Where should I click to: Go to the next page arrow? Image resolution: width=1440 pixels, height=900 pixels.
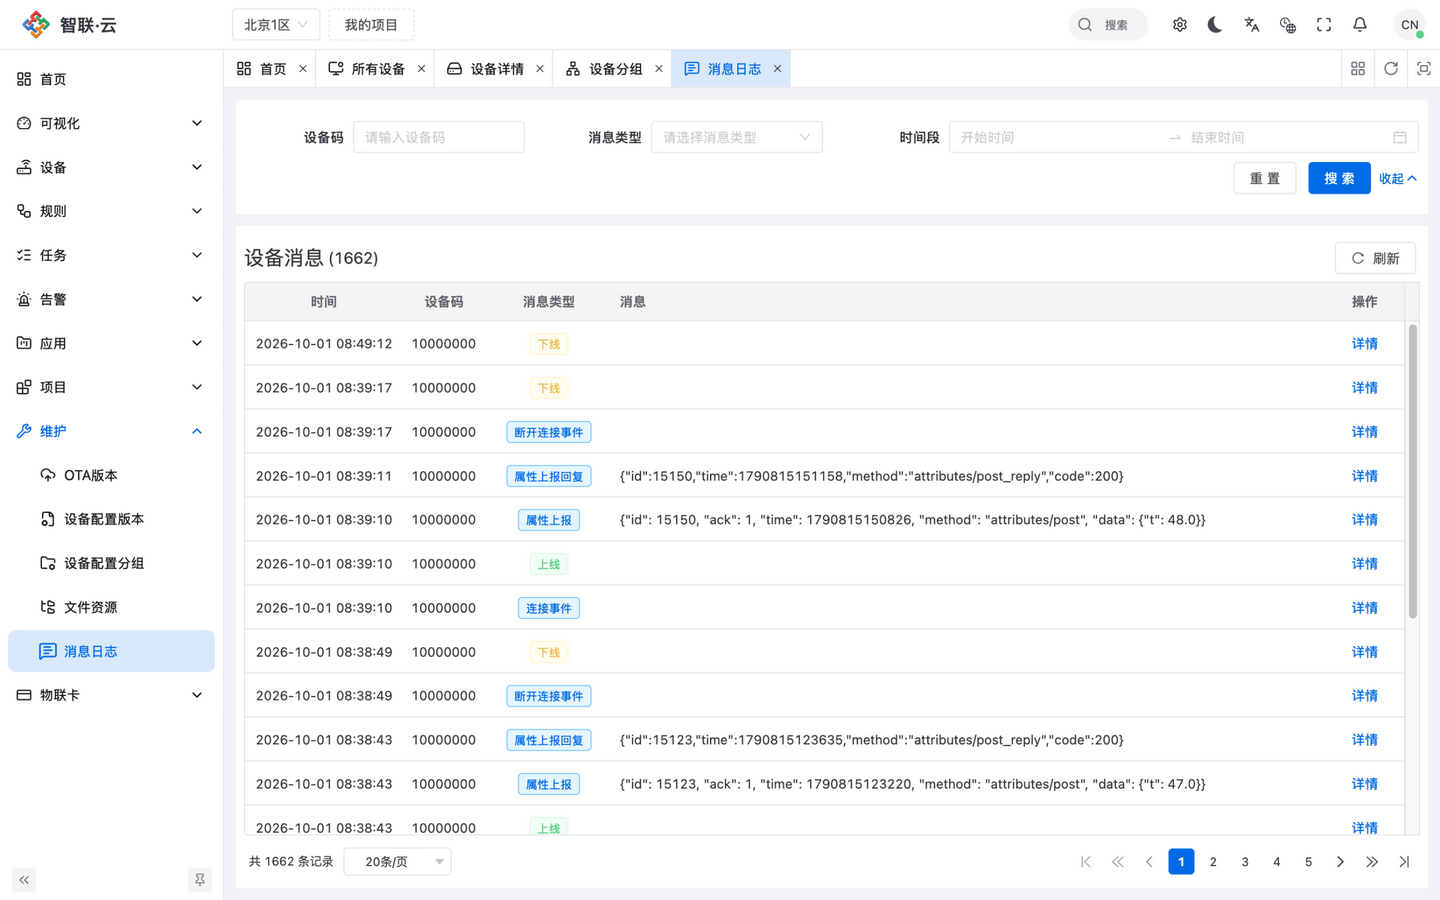tap(1340, 862)
